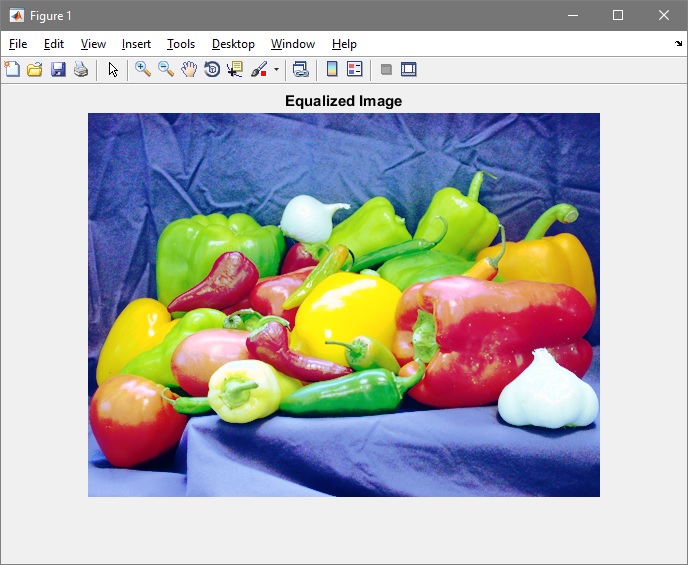The width and height of the screenshot is (688, 565).
Task: Insert a legend using the toolbar icon
Action: click(354, 69)
